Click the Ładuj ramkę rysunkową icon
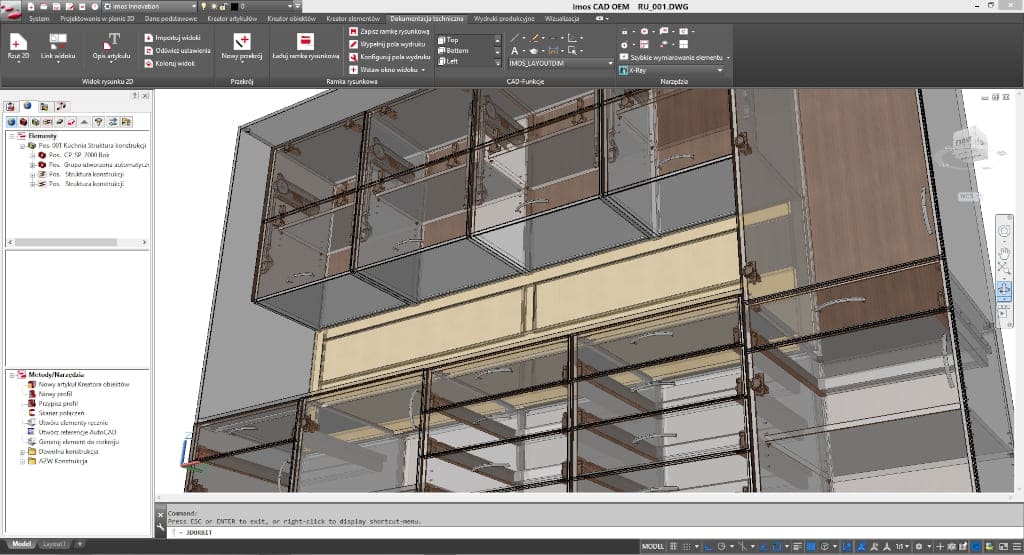This screenshot has height=555, width=1024. (306, 41)
